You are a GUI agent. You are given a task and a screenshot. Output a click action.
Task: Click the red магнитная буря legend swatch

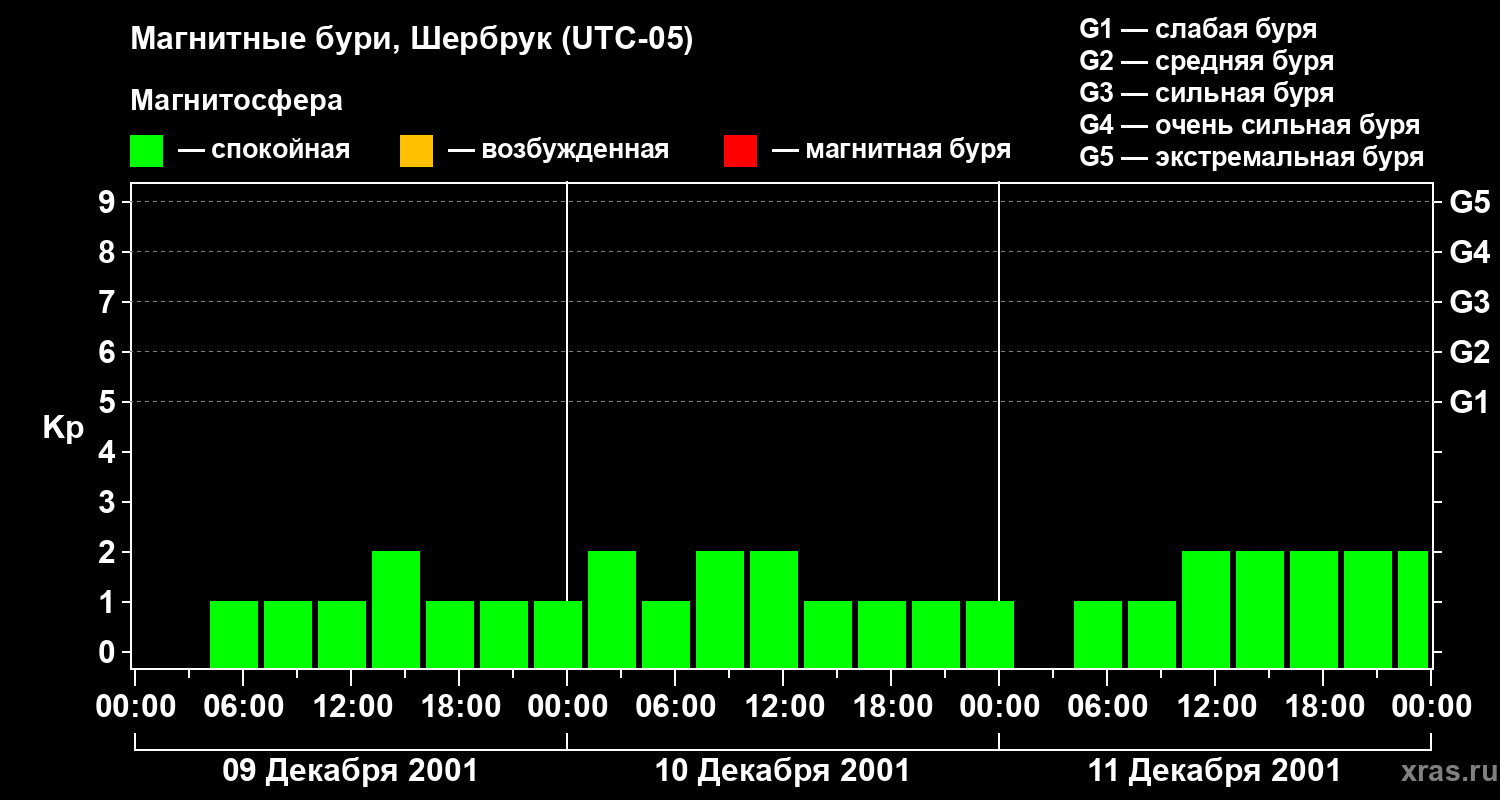point(740,151)
